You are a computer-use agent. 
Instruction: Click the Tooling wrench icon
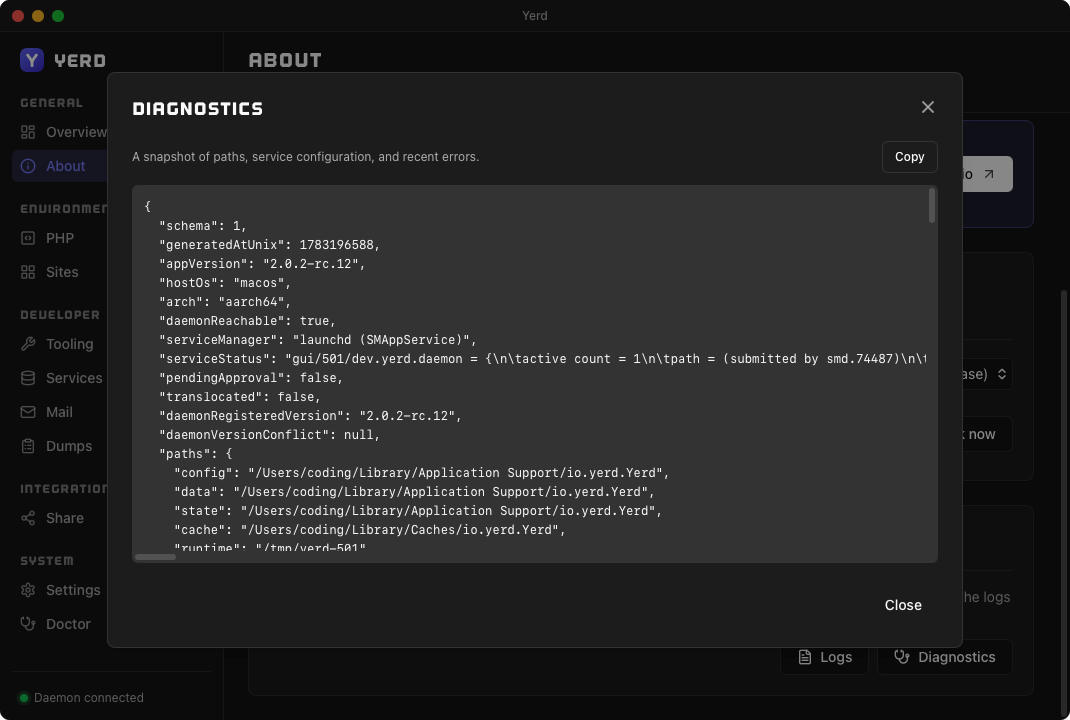[x=28, y=344]
